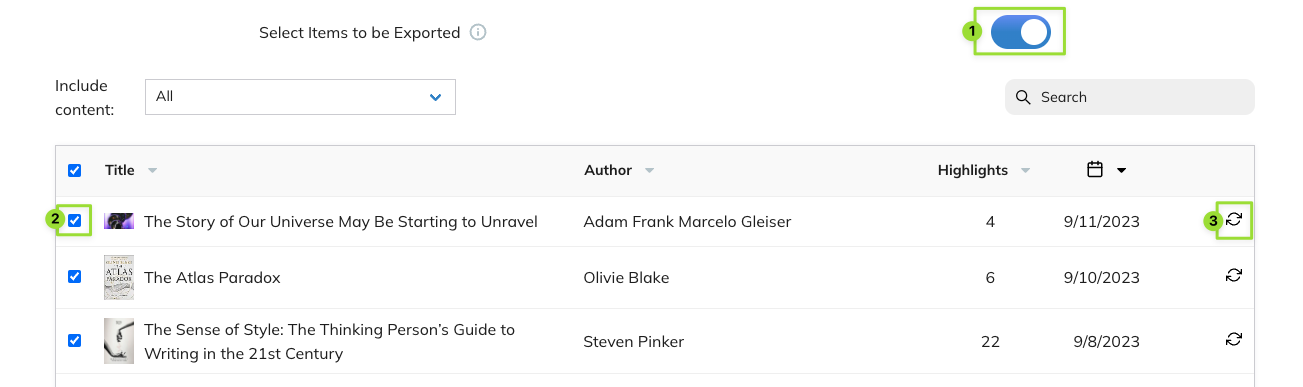The width and height of the screenshot is (1303, 387).
Task: Click the info icon beside Select Items to be Exported
Action: tap(478, 32)
